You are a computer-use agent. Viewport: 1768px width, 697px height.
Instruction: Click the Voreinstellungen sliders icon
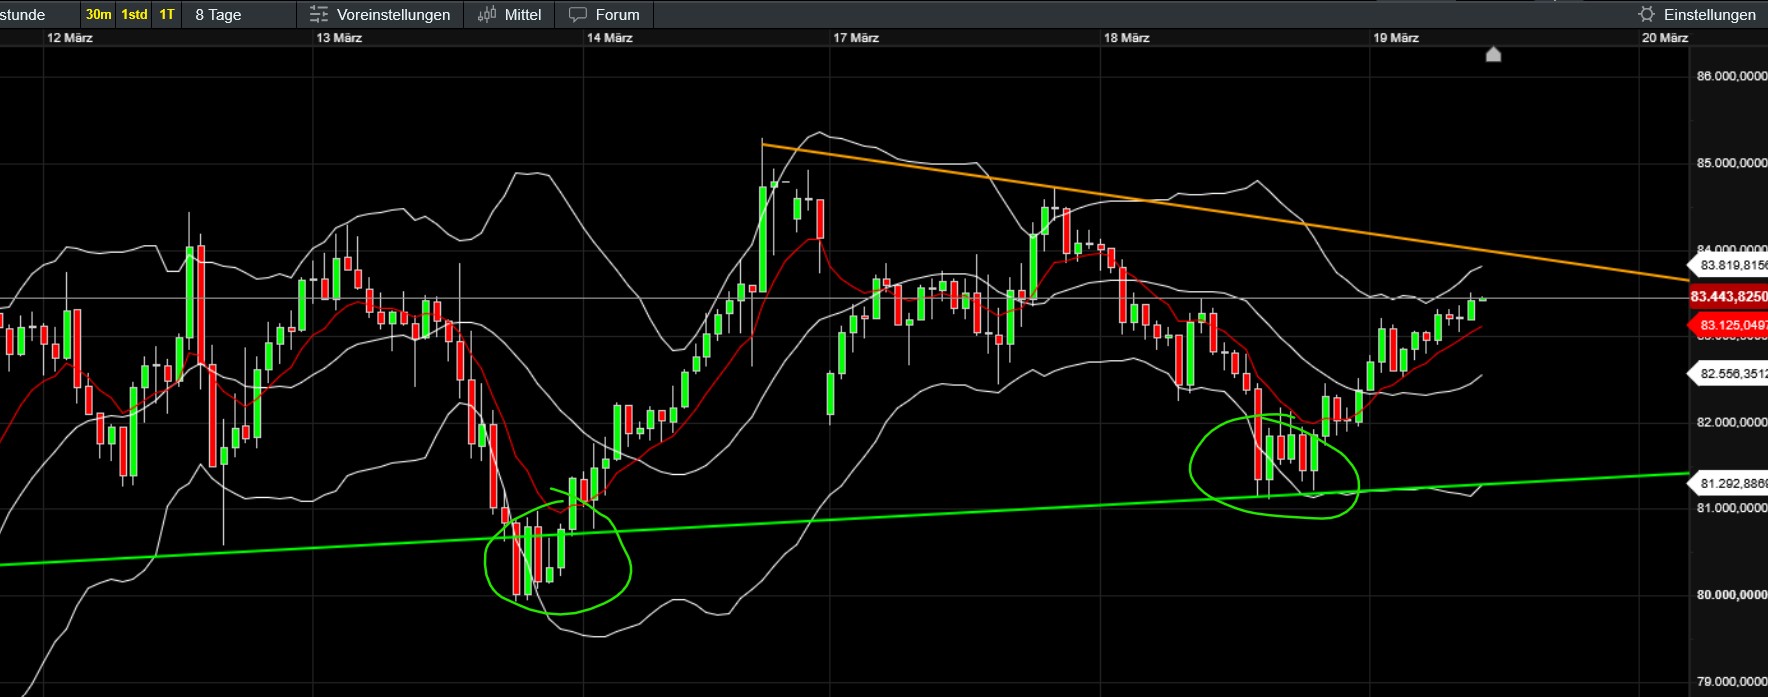click(319, 14)
